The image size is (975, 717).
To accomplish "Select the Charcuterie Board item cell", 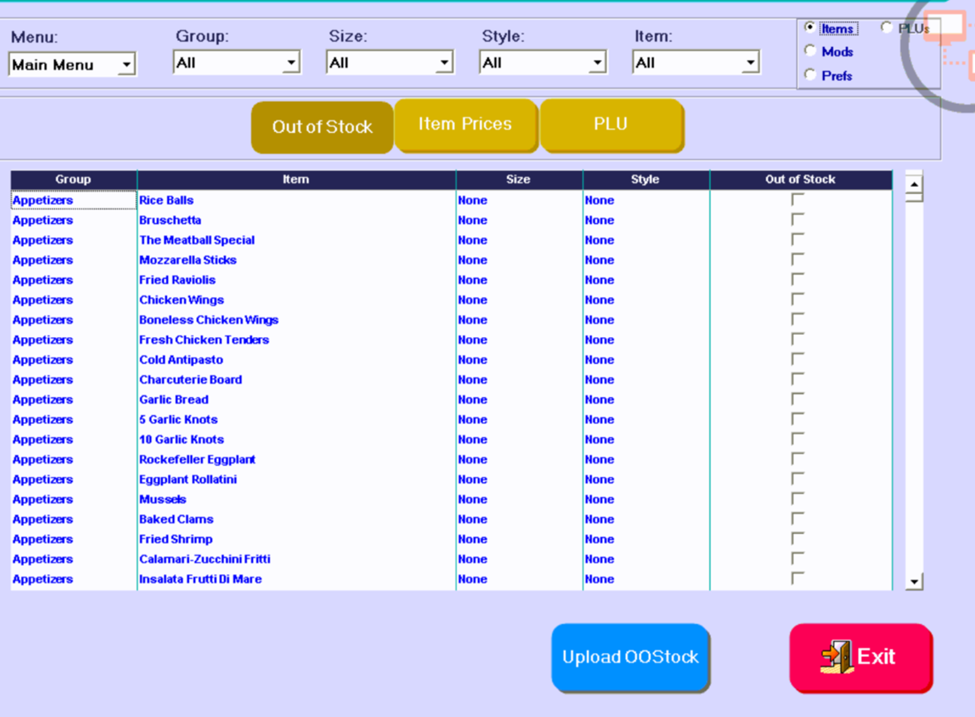I will tap(297, 379).
